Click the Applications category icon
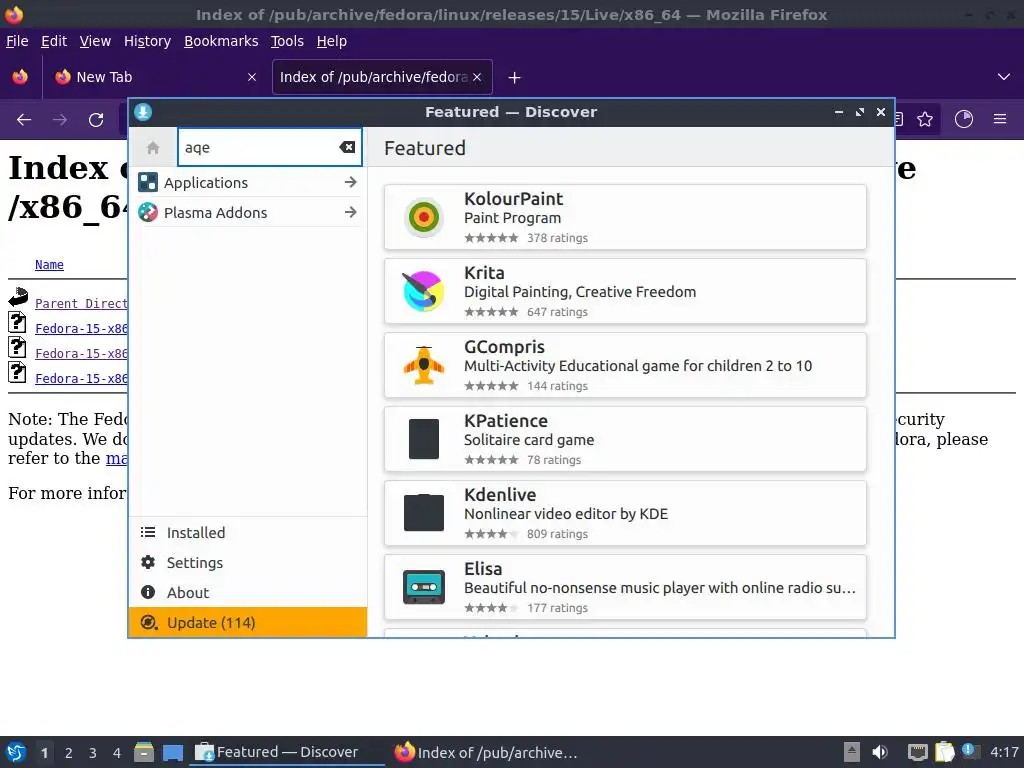Image resolution: width=1024 pixels, height=768 pixels. [x=148, y=182]
